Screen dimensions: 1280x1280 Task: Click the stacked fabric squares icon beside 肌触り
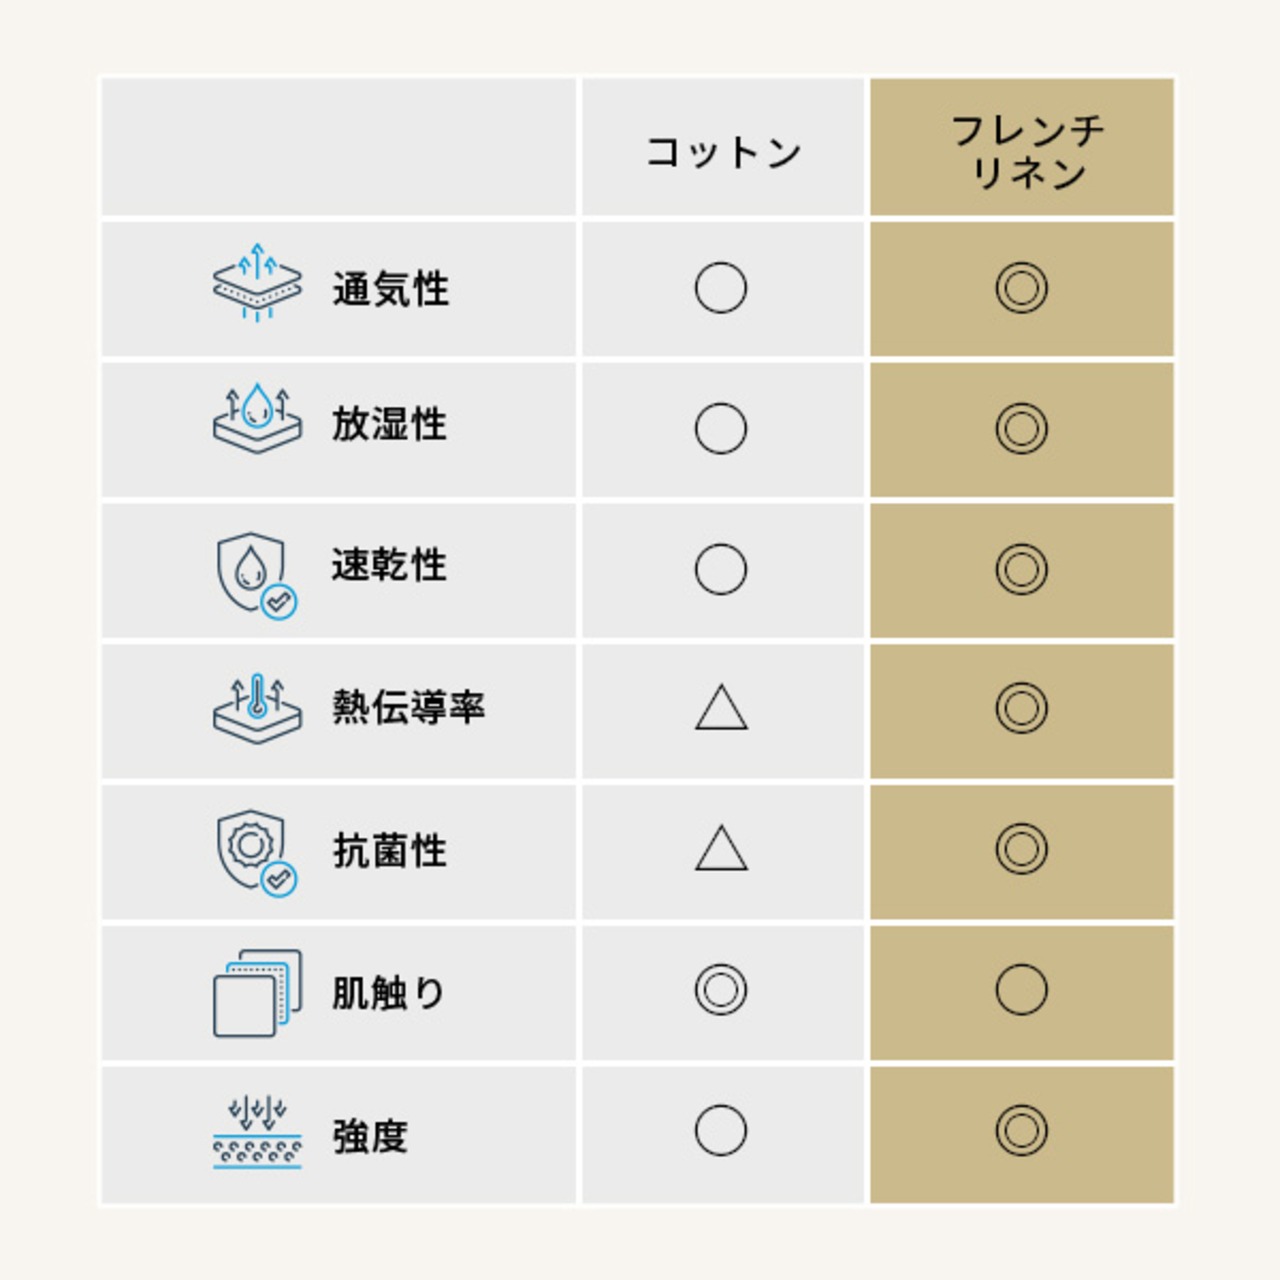257,992
